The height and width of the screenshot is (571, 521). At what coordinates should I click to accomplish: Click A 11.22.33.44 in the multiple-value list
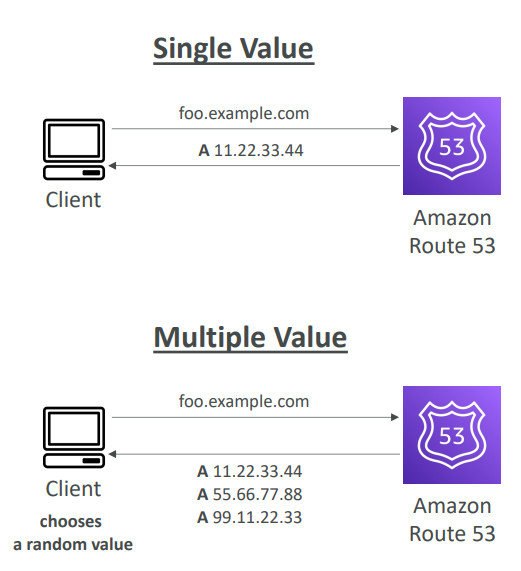249,471
